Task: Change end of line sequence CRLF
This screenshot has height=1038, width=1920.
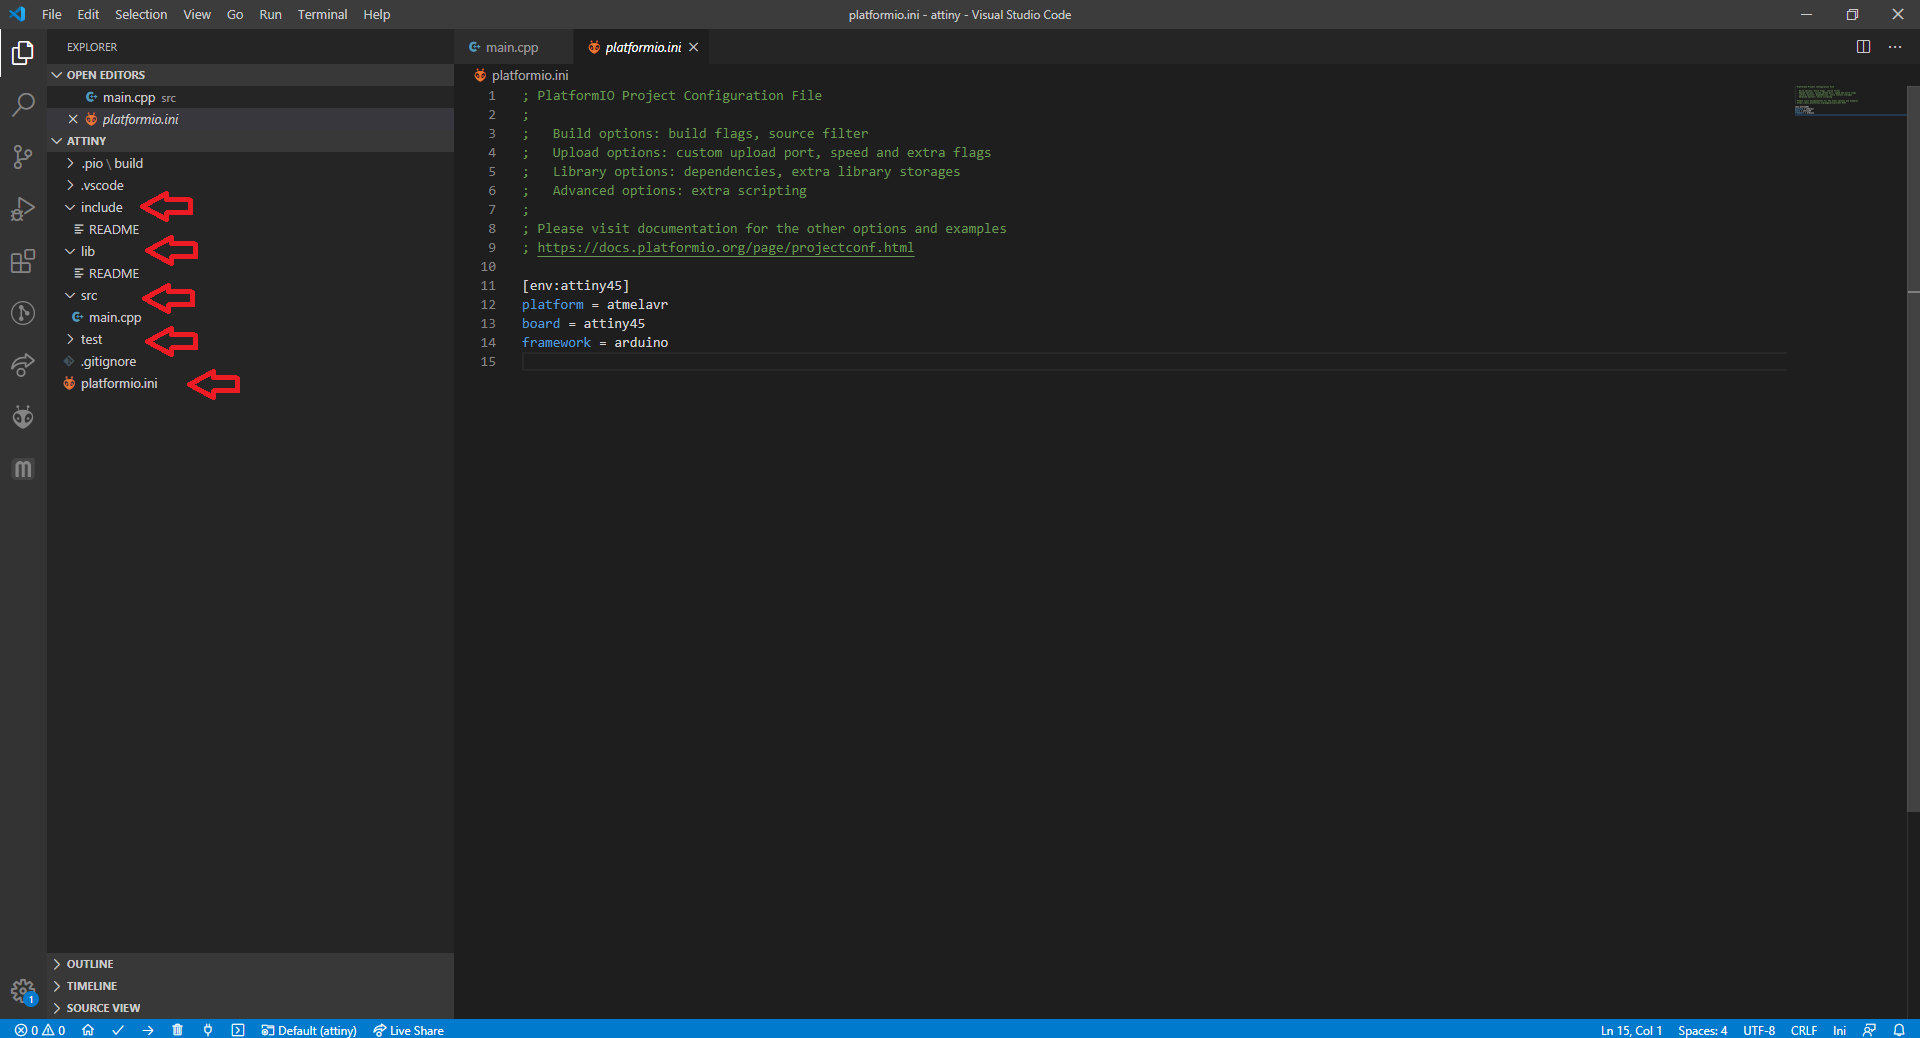Action: [x=1804, y=1030]
